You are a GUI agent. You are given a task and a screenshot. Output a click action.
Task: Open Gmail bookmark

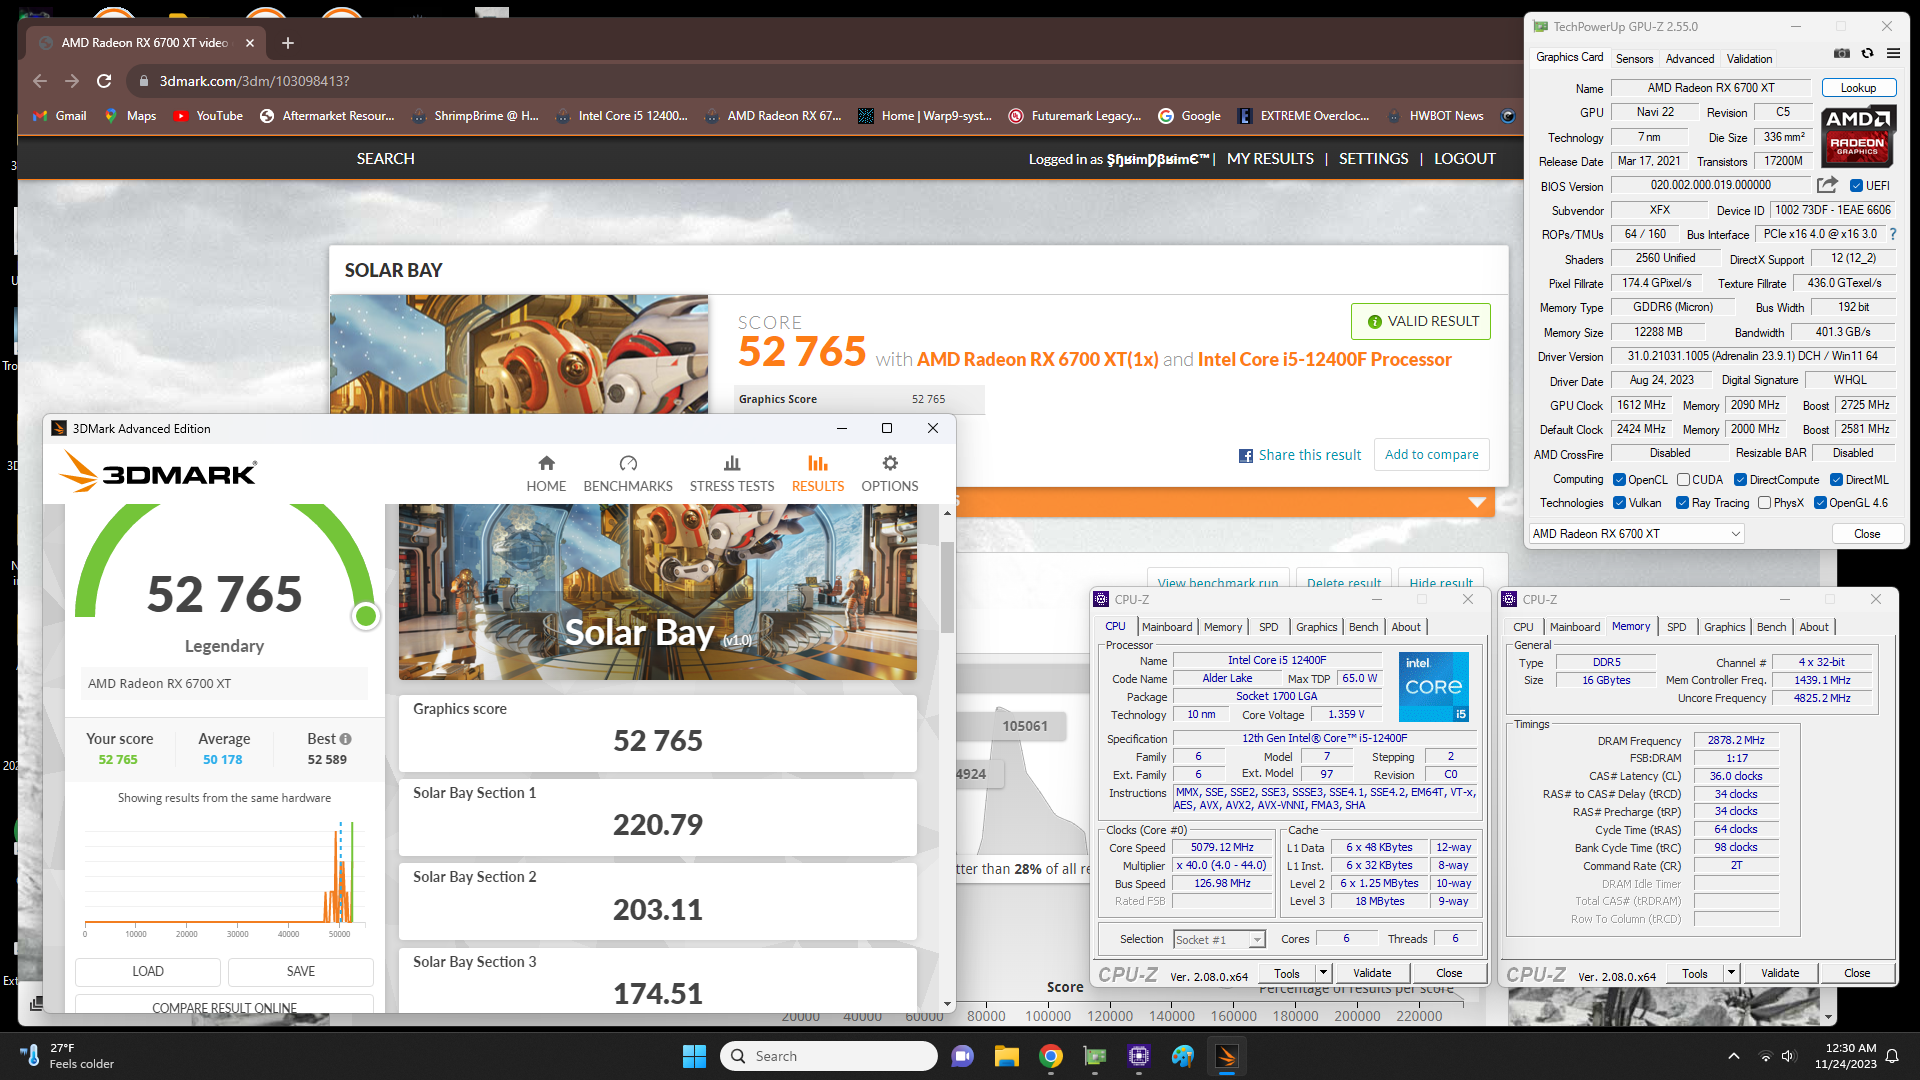click(60, 116)
